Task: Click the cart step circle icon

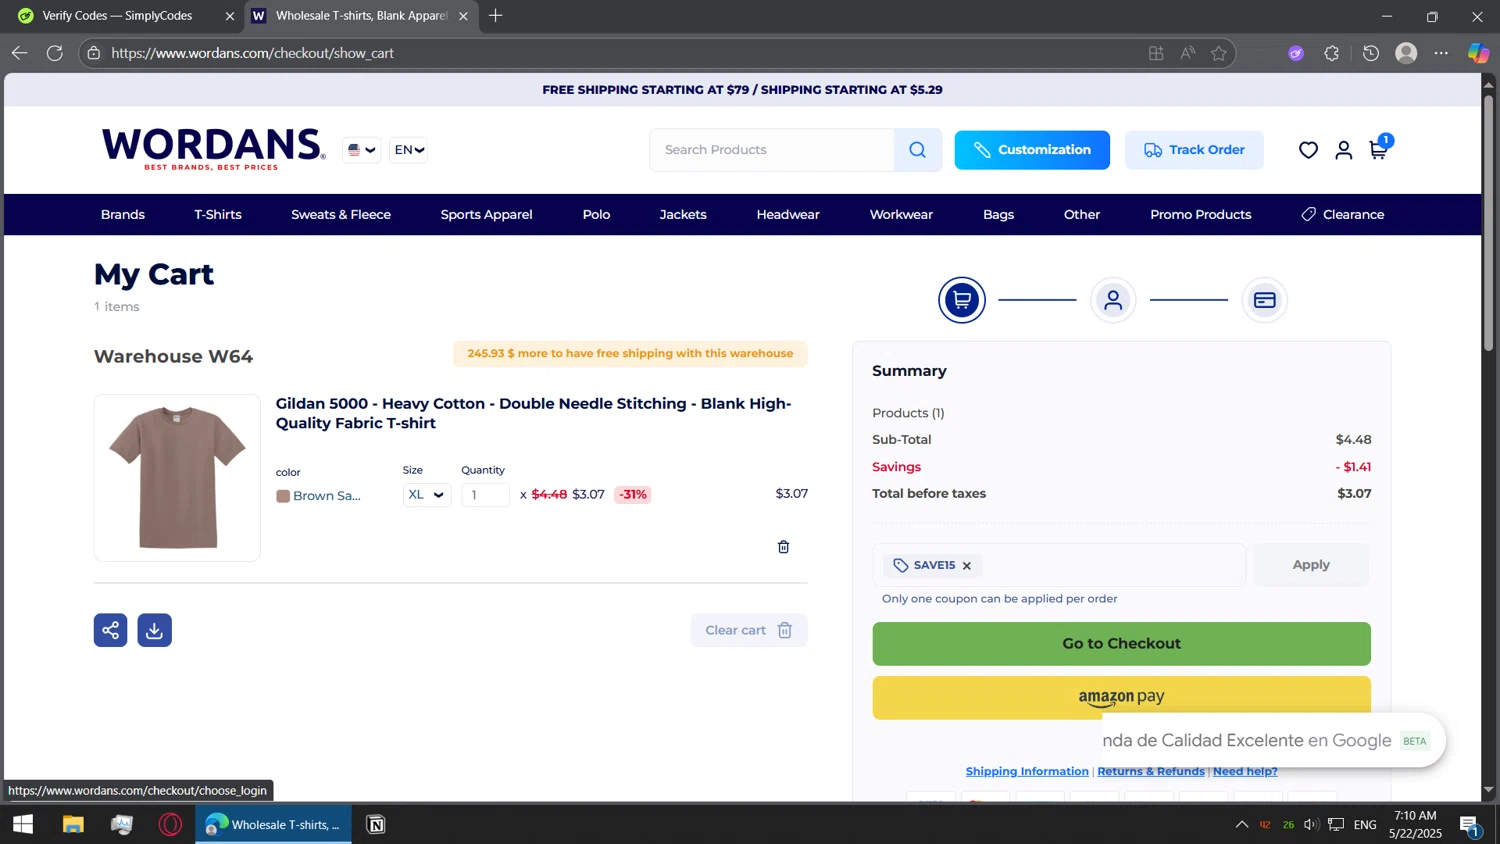Action: (x=962, y=300)
